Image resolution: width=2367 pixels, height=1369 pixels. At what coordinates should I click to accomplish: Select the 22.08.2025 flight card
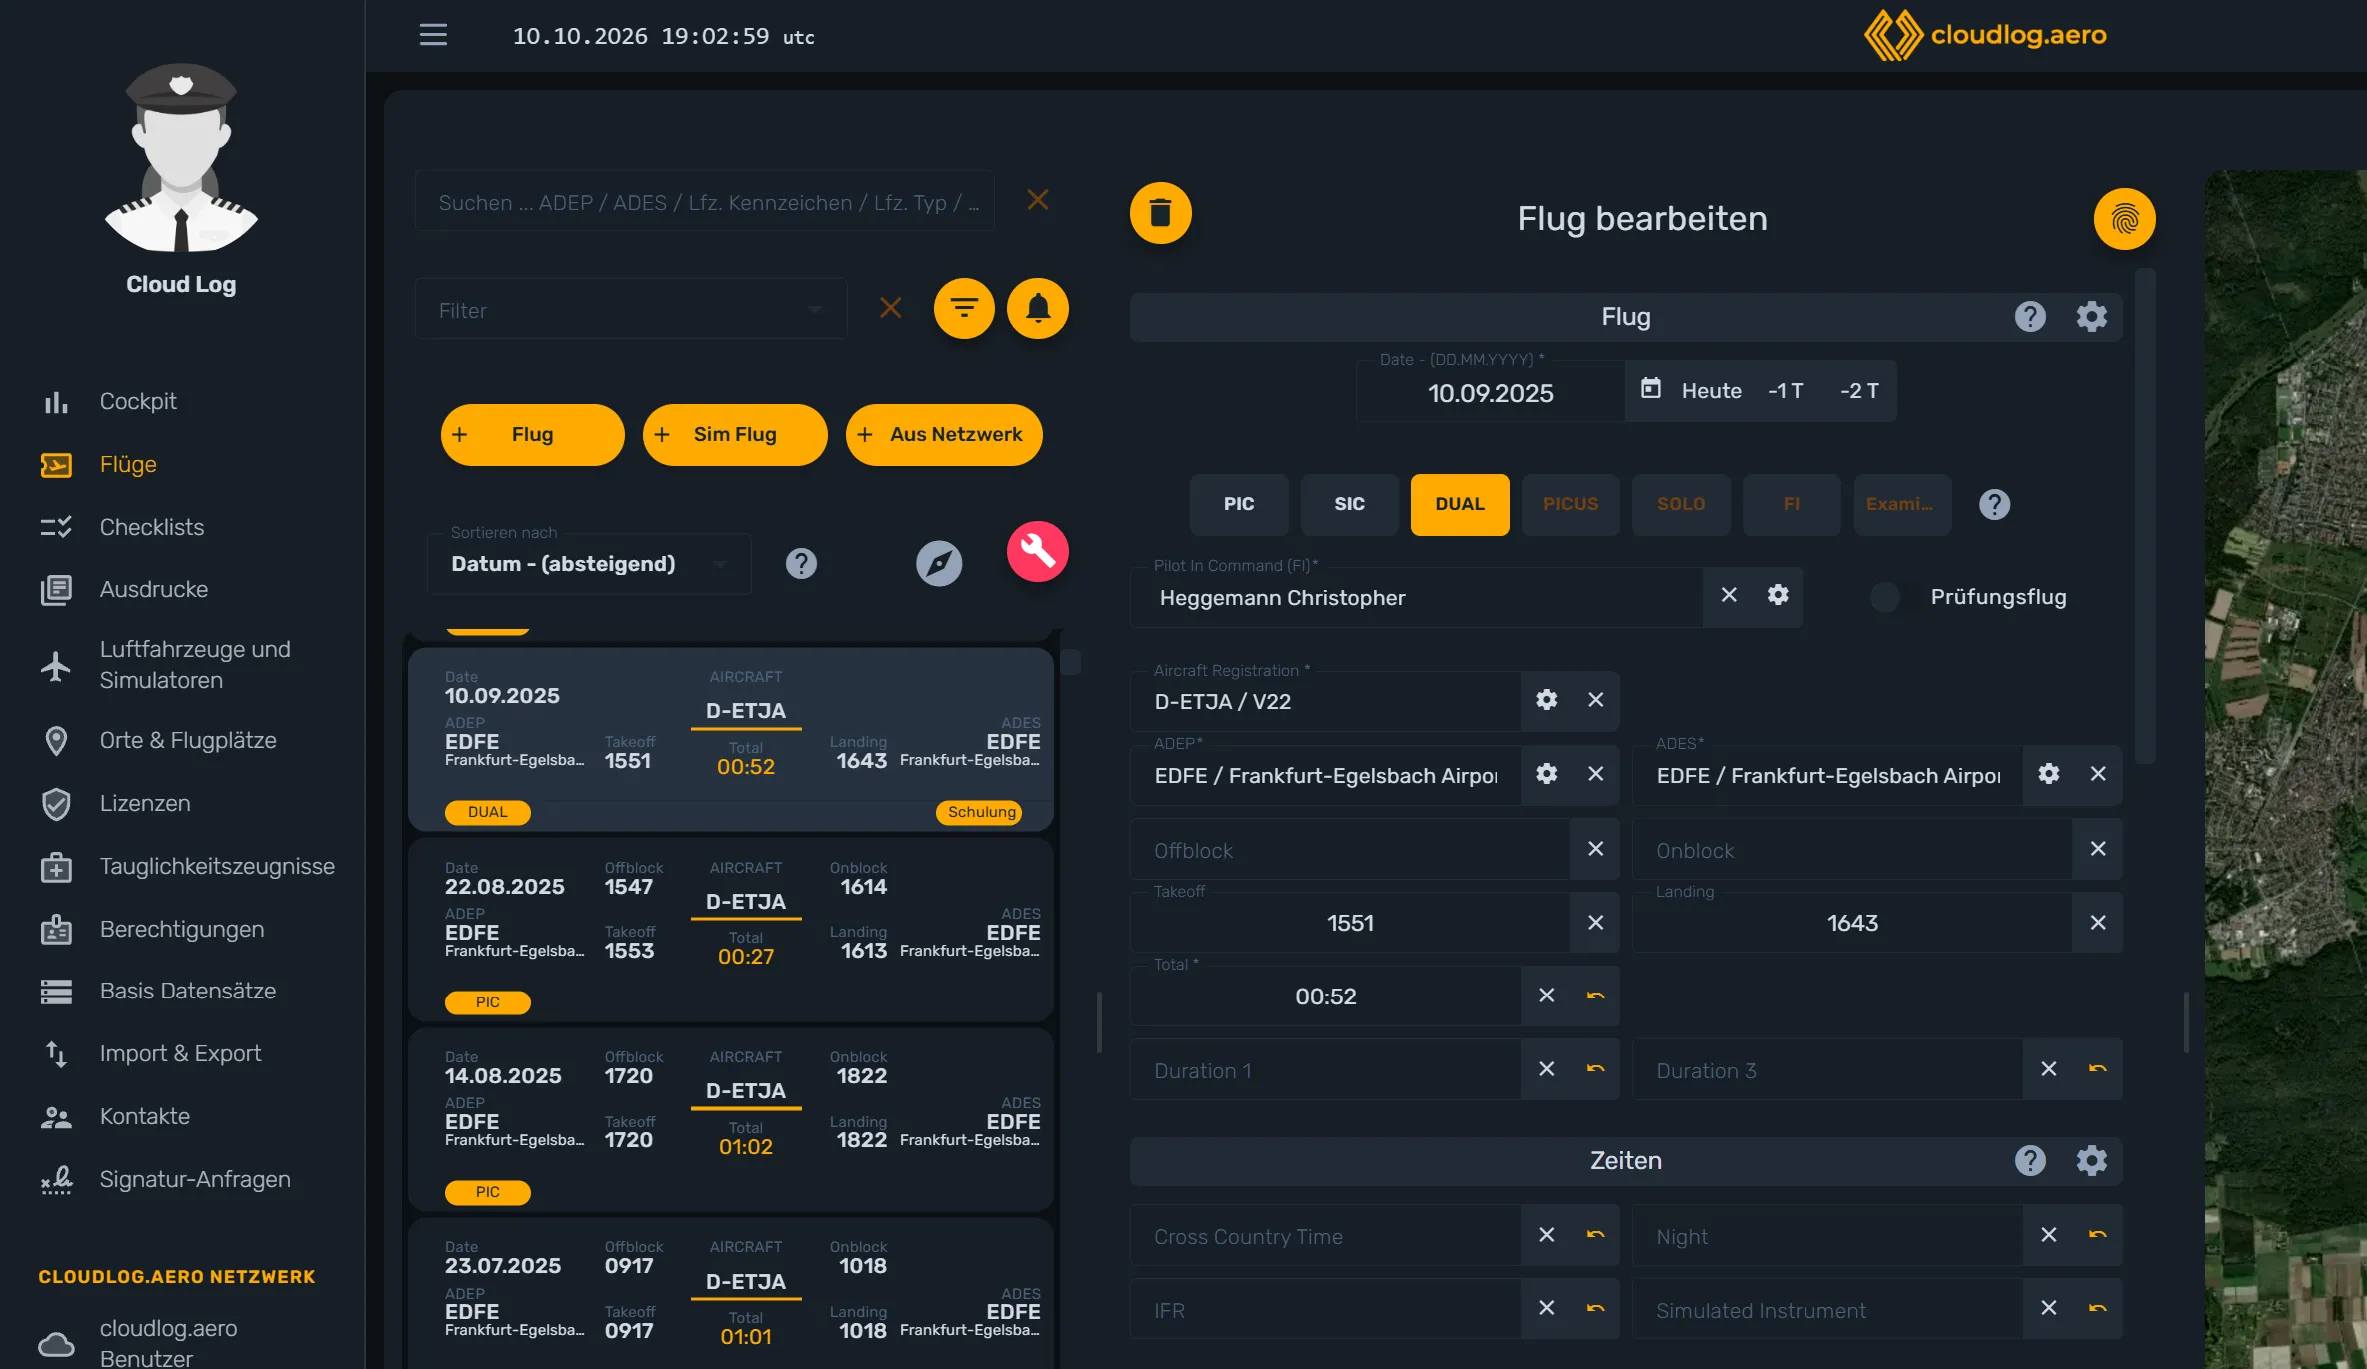pyautogui.click(x=731, y=929)
